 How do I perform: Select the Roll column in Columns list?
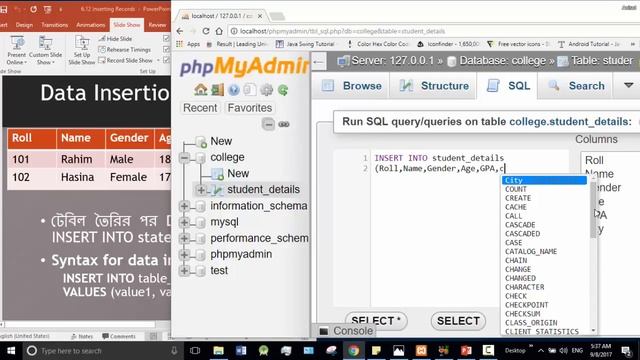click(594, 160)
